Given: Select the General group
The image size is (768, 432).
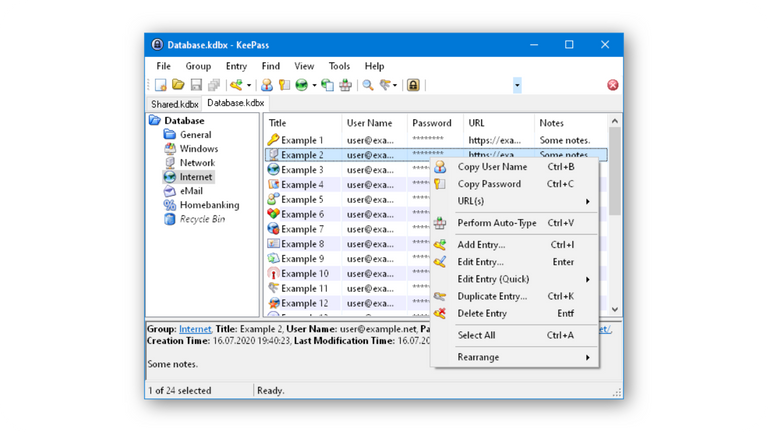Looking at the screenshot, I should (x=195, y=135).
